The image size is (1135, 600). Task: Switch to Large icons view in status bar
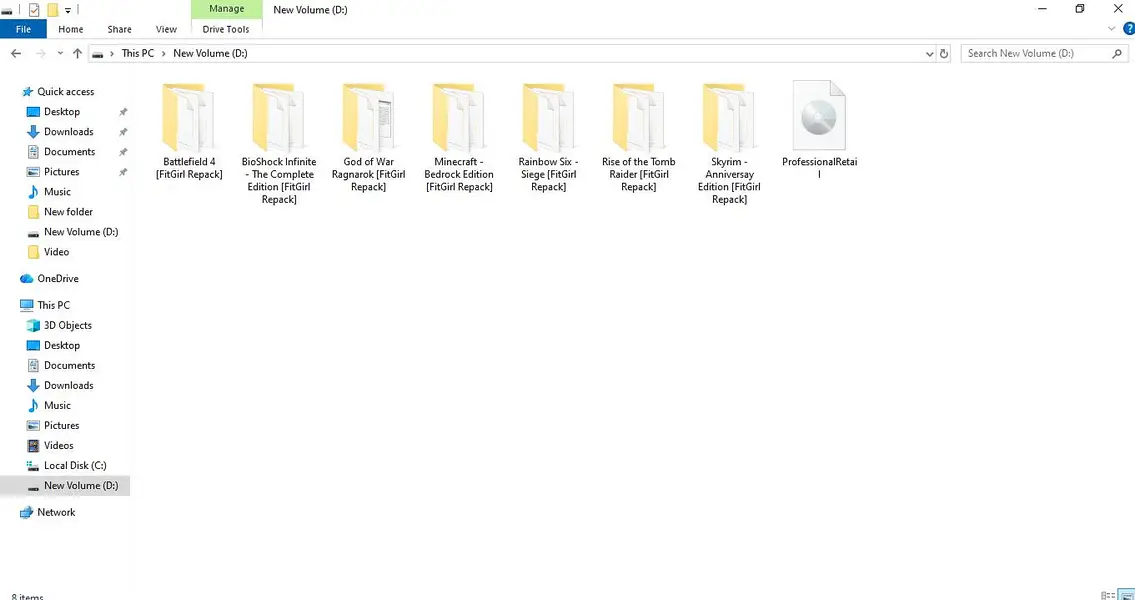pyautogui.click(x=1127, y=595)
